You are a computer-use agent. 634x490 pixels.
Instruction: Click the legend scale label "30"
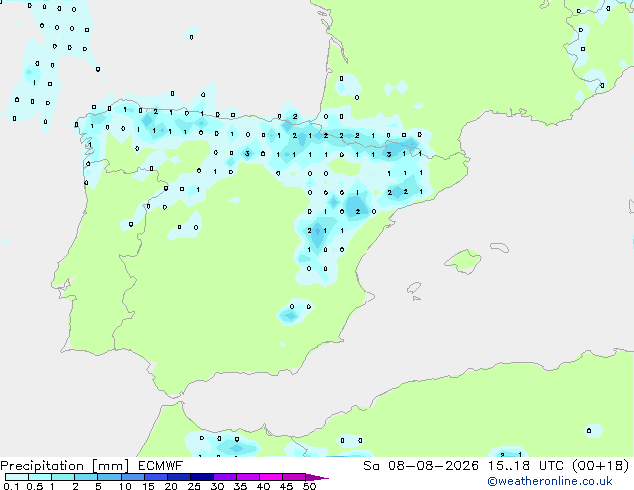coord(217,486)
